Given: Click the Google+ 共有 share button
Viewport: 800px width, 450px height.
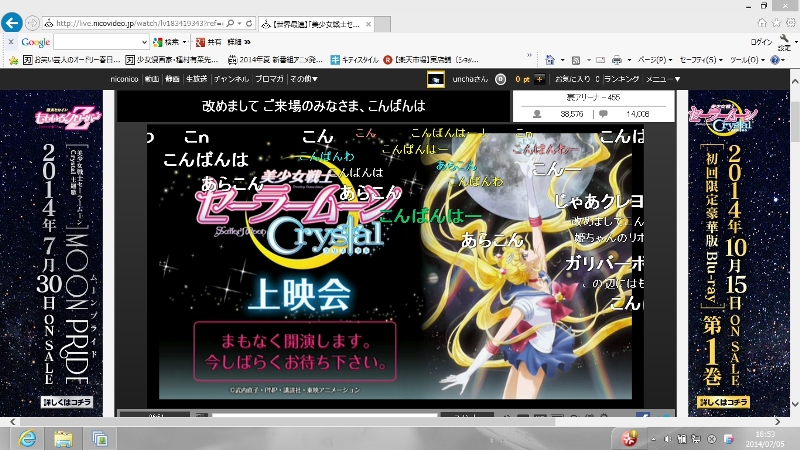Looking at the screenshot, I should (x=209, y=42).
